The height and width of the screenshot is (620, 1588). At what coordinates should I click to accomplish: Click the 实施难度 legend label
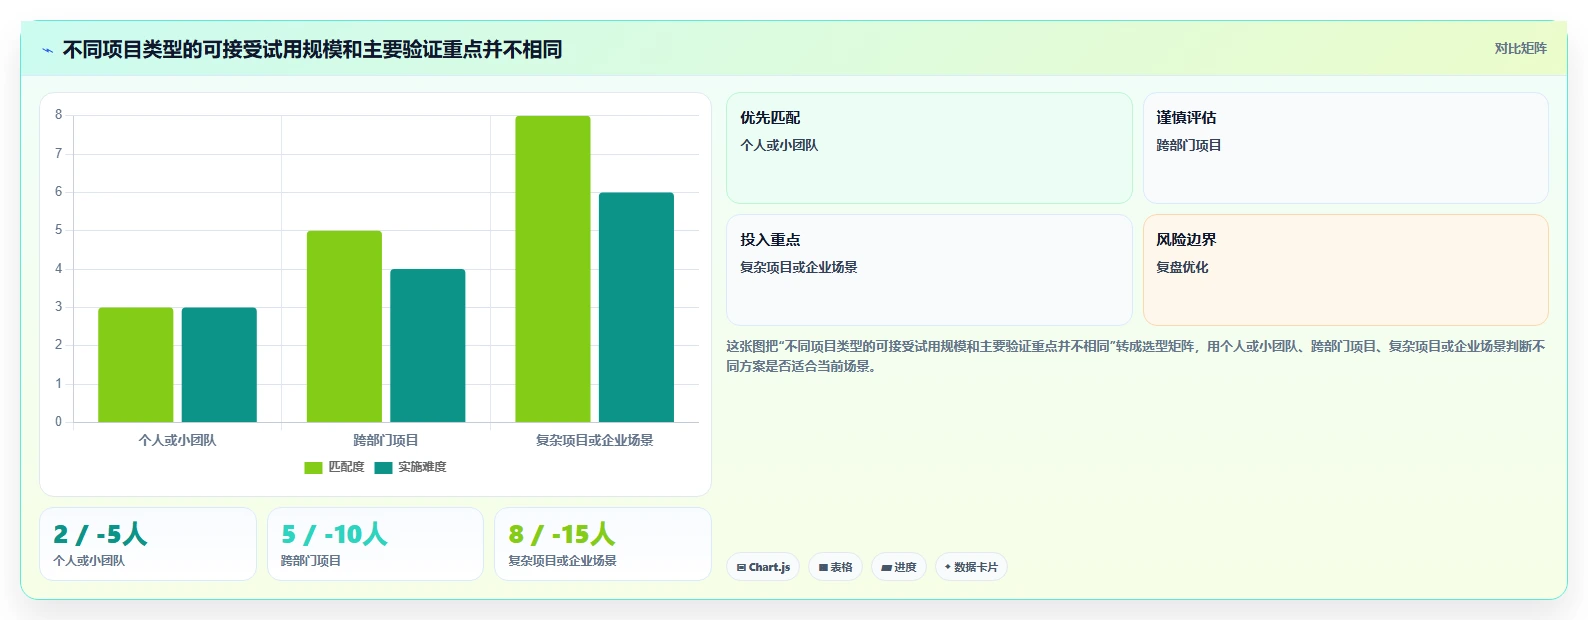point(422,467)
